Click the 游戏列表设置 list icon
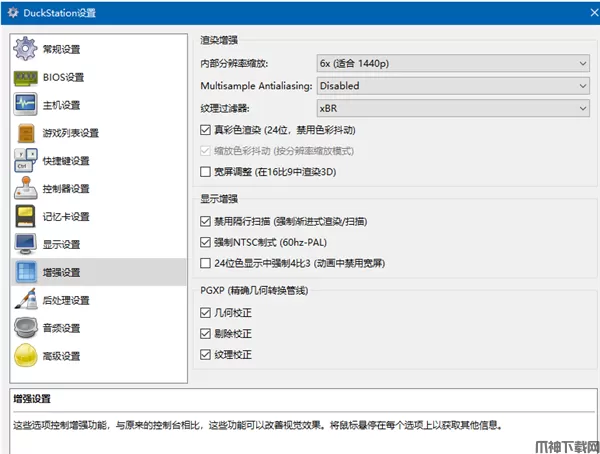This screenshot has height=454, width=600. click(27, 133)
